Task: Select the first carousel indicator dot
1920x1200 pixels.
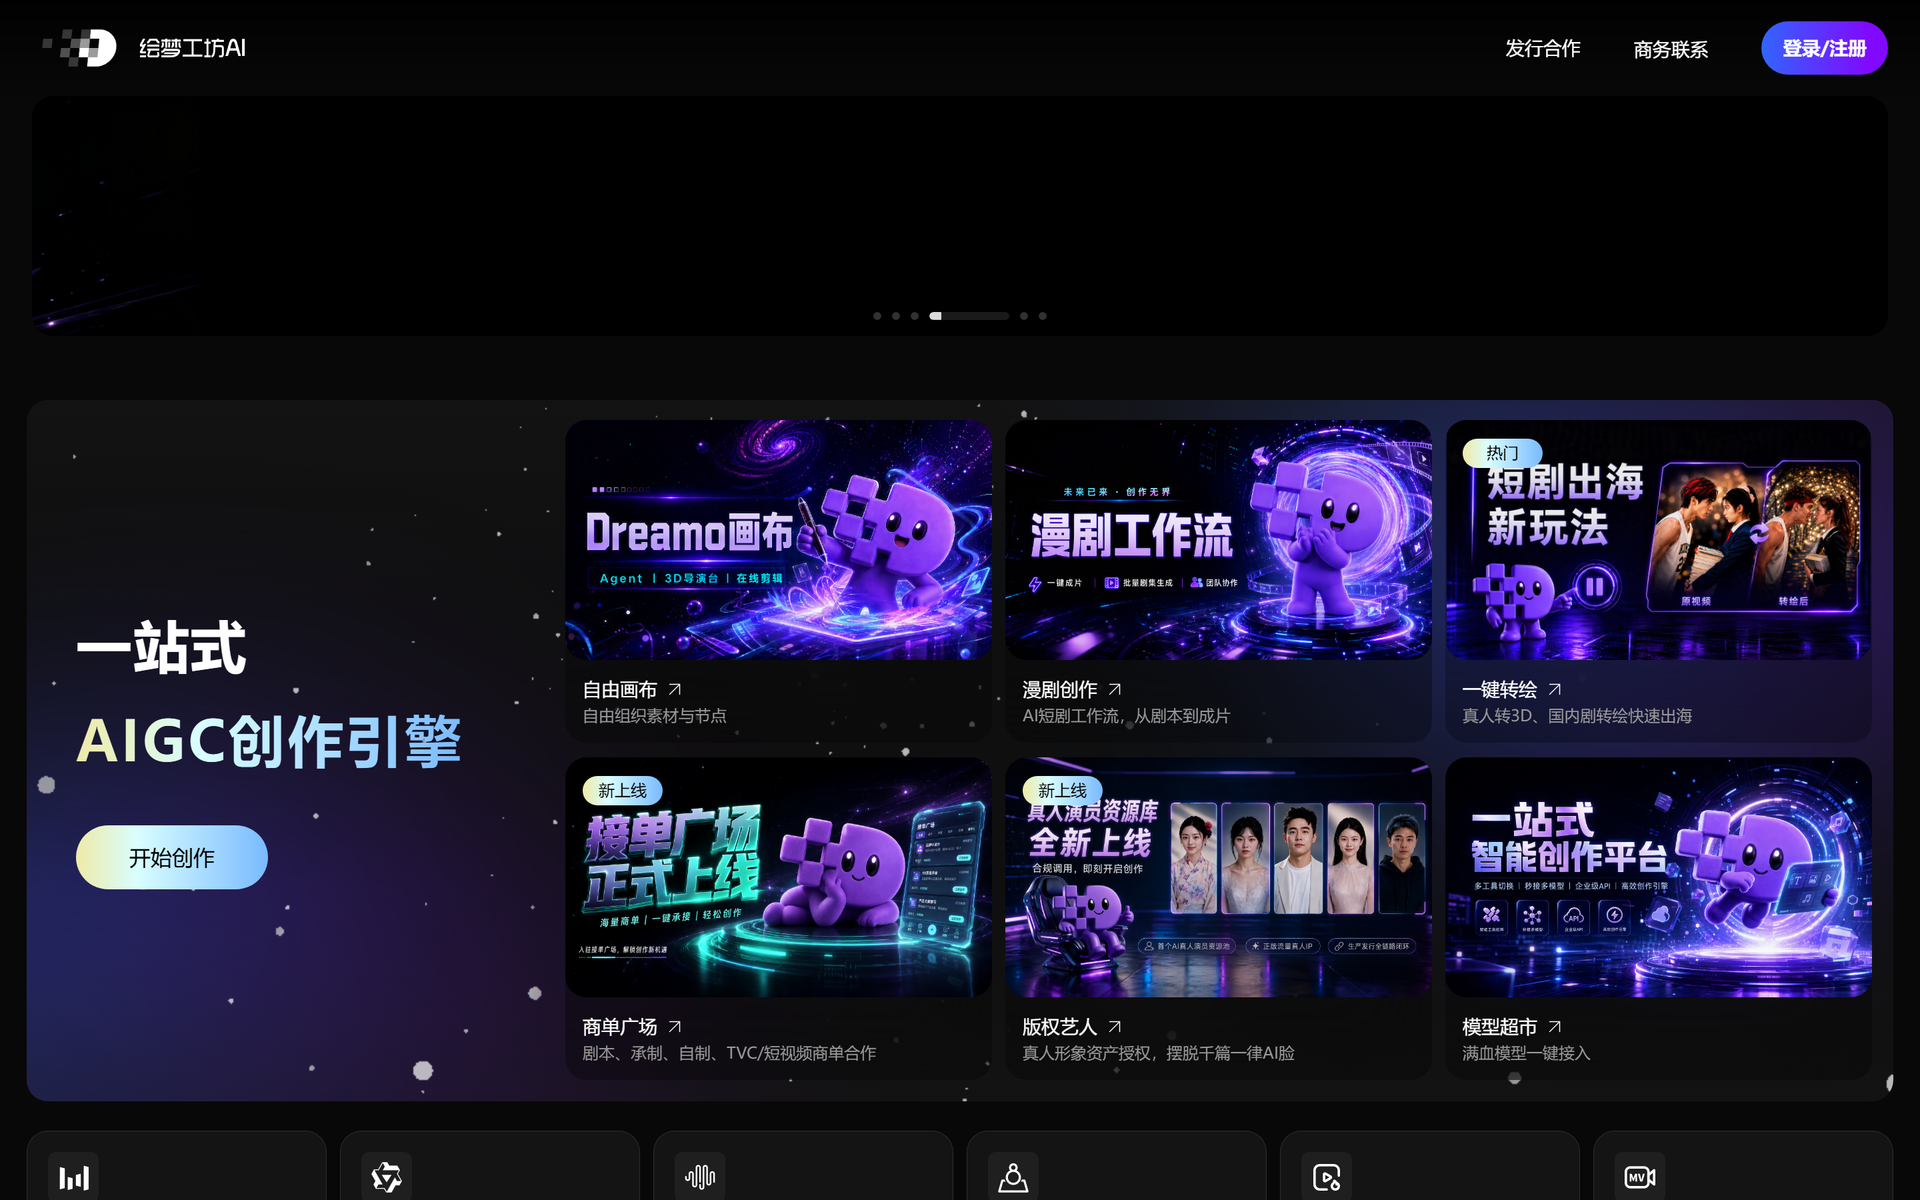Action: point(877,316)
